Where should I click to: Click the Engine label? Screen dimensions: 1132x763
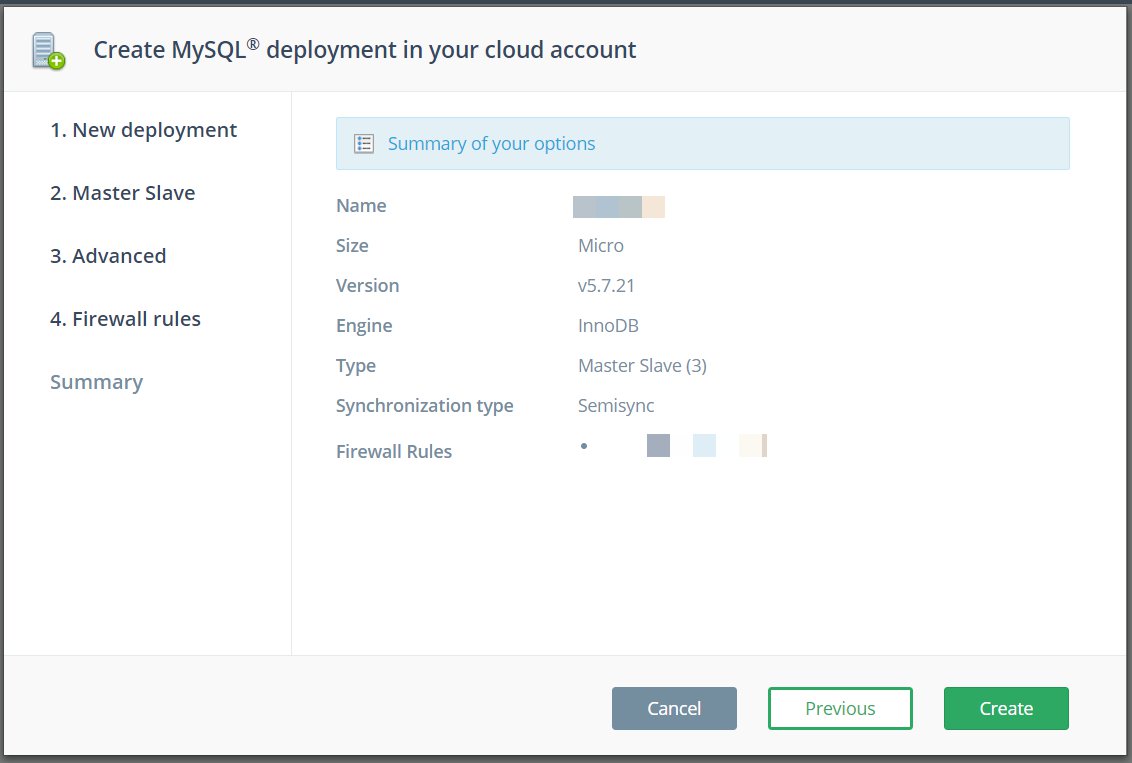(364, 326)
